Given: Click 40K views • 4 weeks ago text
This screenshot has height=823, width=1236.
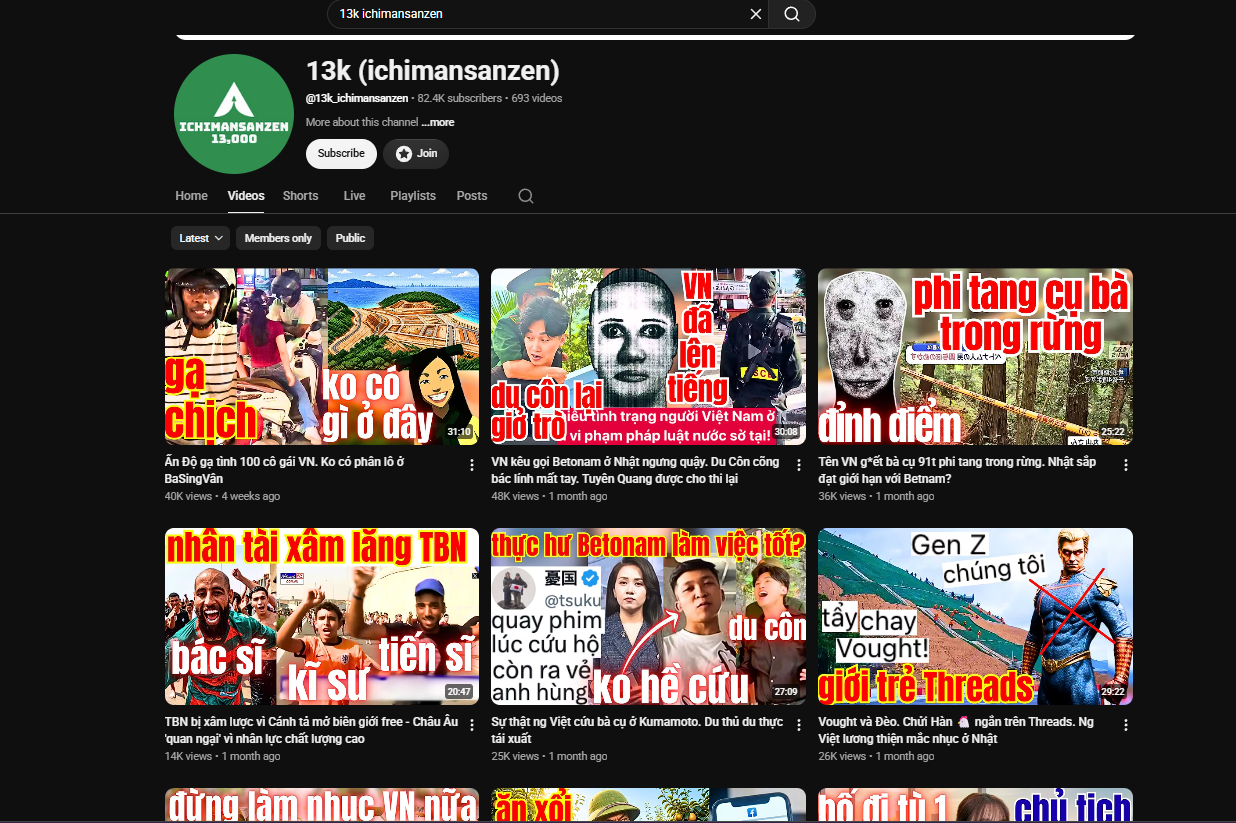Looking at the screenshot, I should tap(222, 496).
